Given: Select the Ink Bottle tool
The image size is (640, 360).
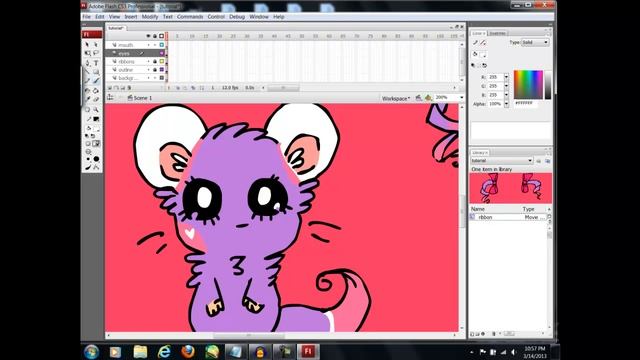Looking at the screenshot, I should tap(87, 91).
